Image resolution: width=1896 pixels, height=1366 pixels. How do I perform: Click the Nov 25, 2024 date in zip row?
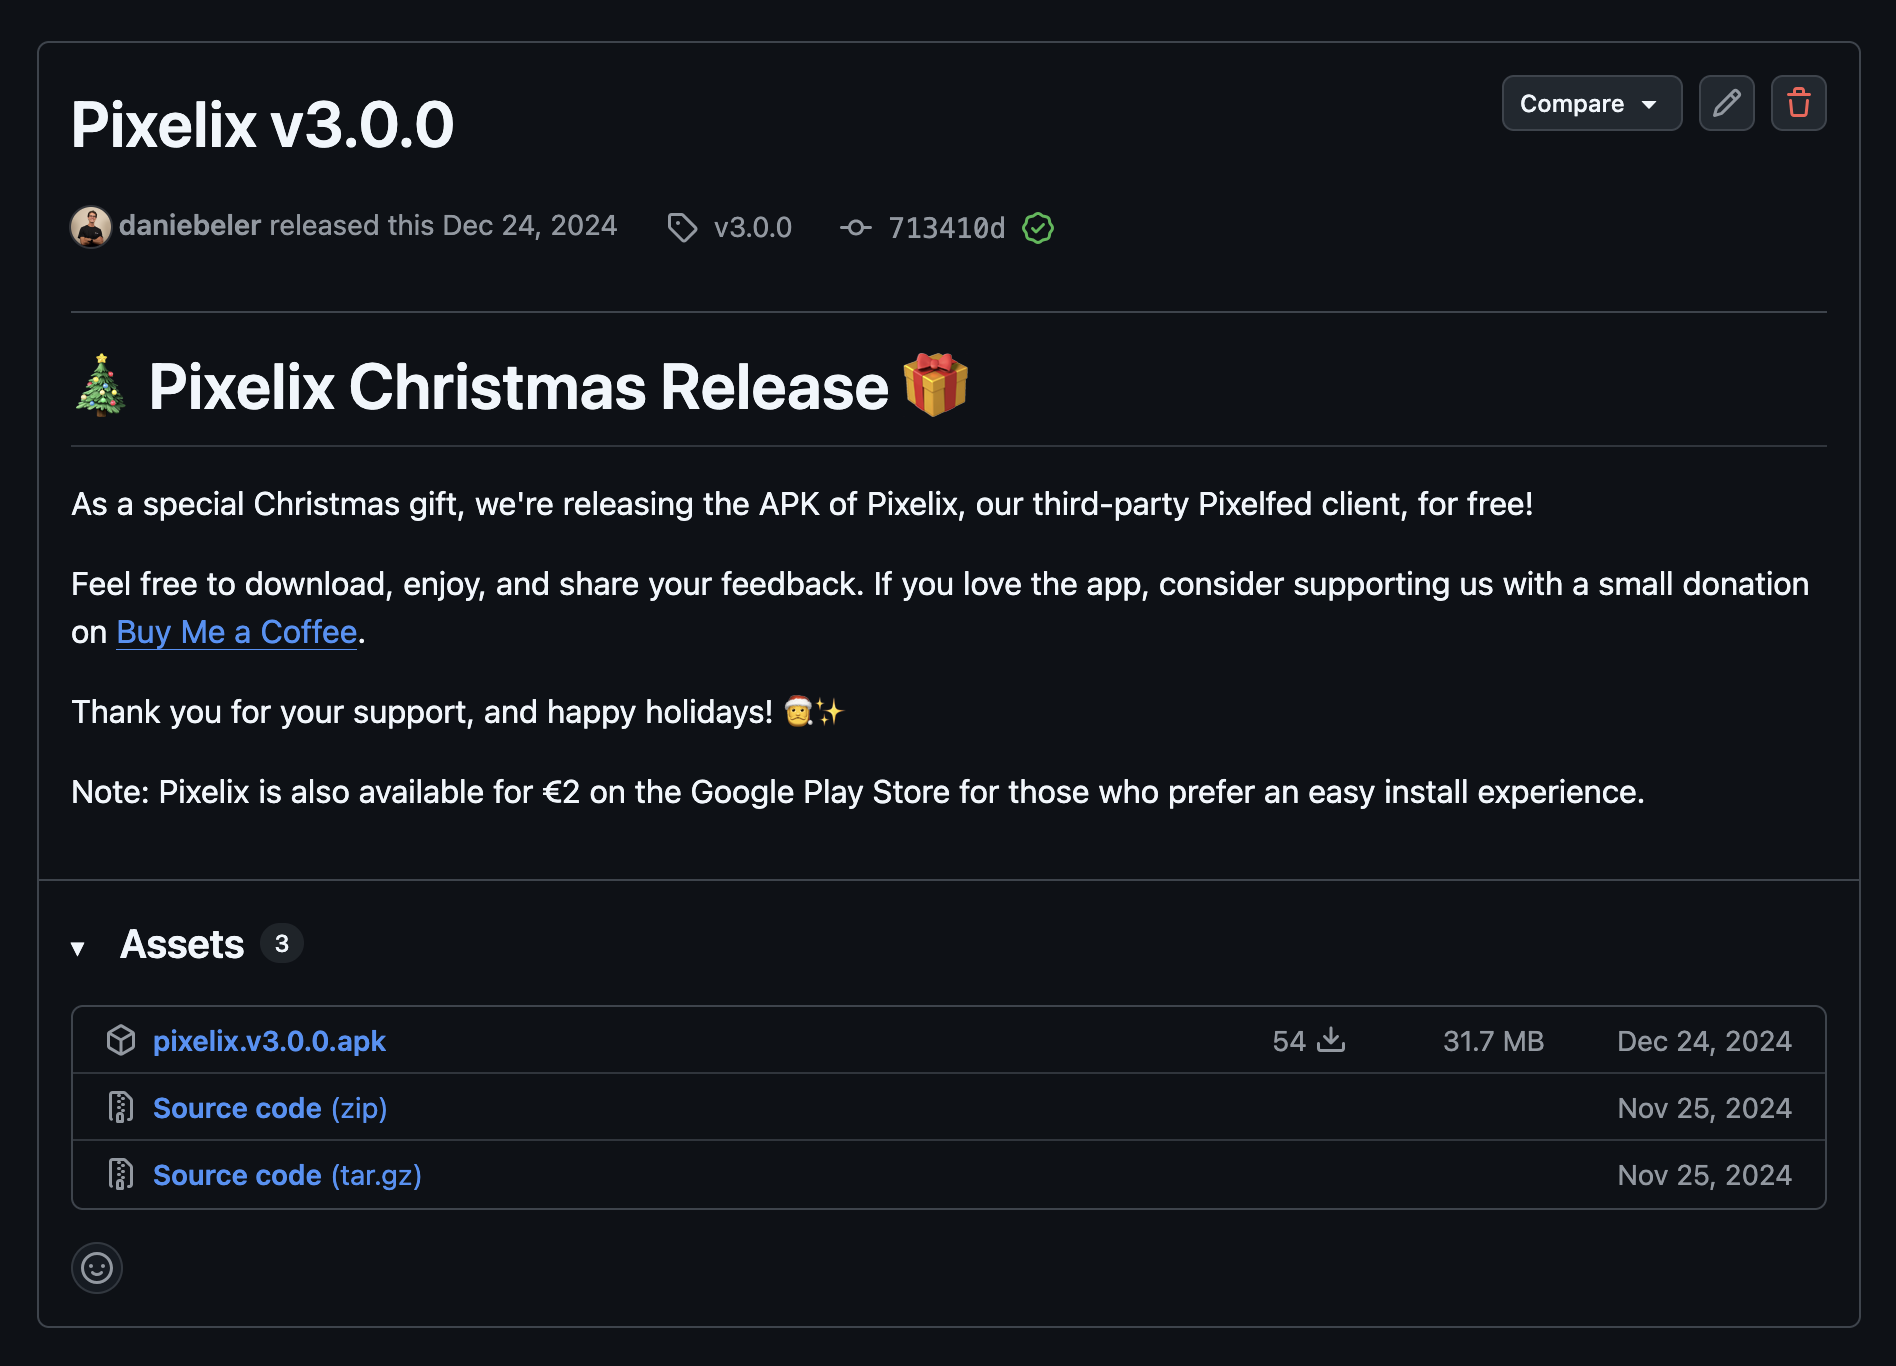click(x=1704, y=1108)
